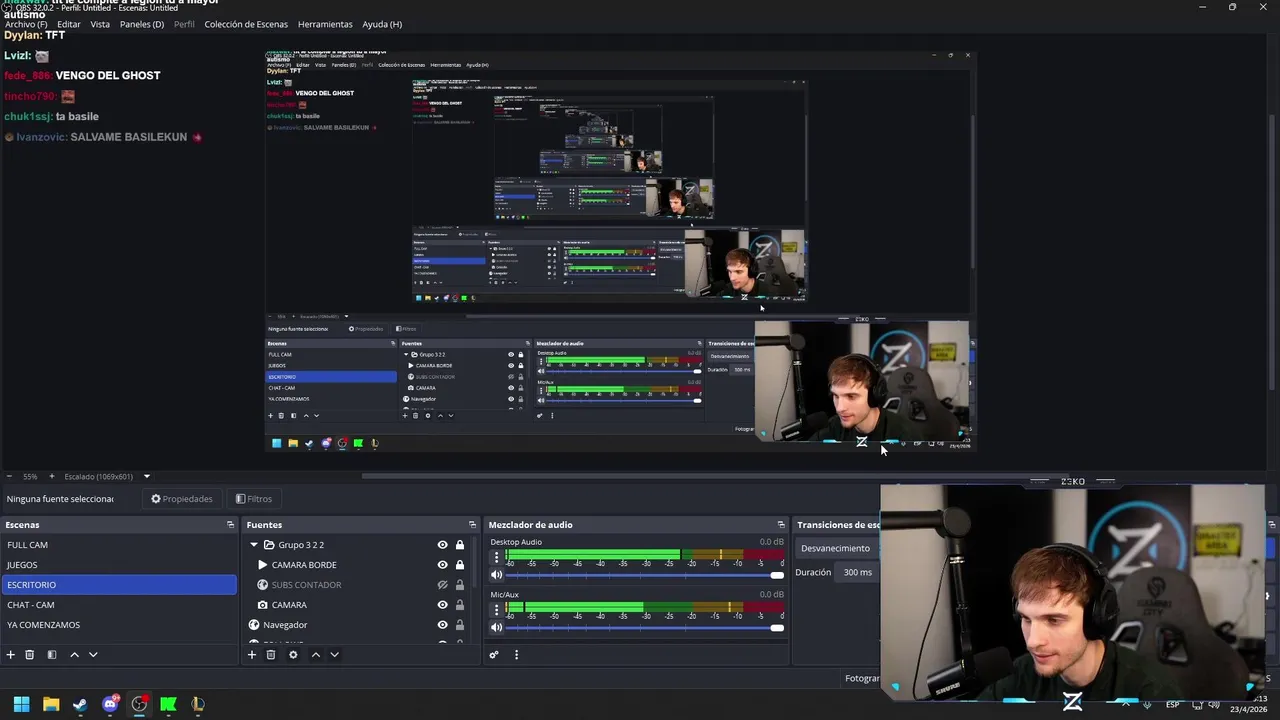Open Desktop Audio options dots
The height and width of the screenshot is (720, 1280).
[496, 556]
